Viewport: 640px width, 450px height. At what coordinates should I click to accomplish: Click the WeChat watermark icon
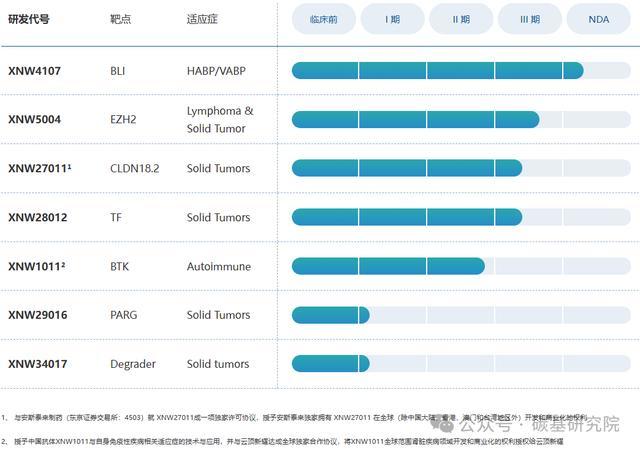click(442, 424)
